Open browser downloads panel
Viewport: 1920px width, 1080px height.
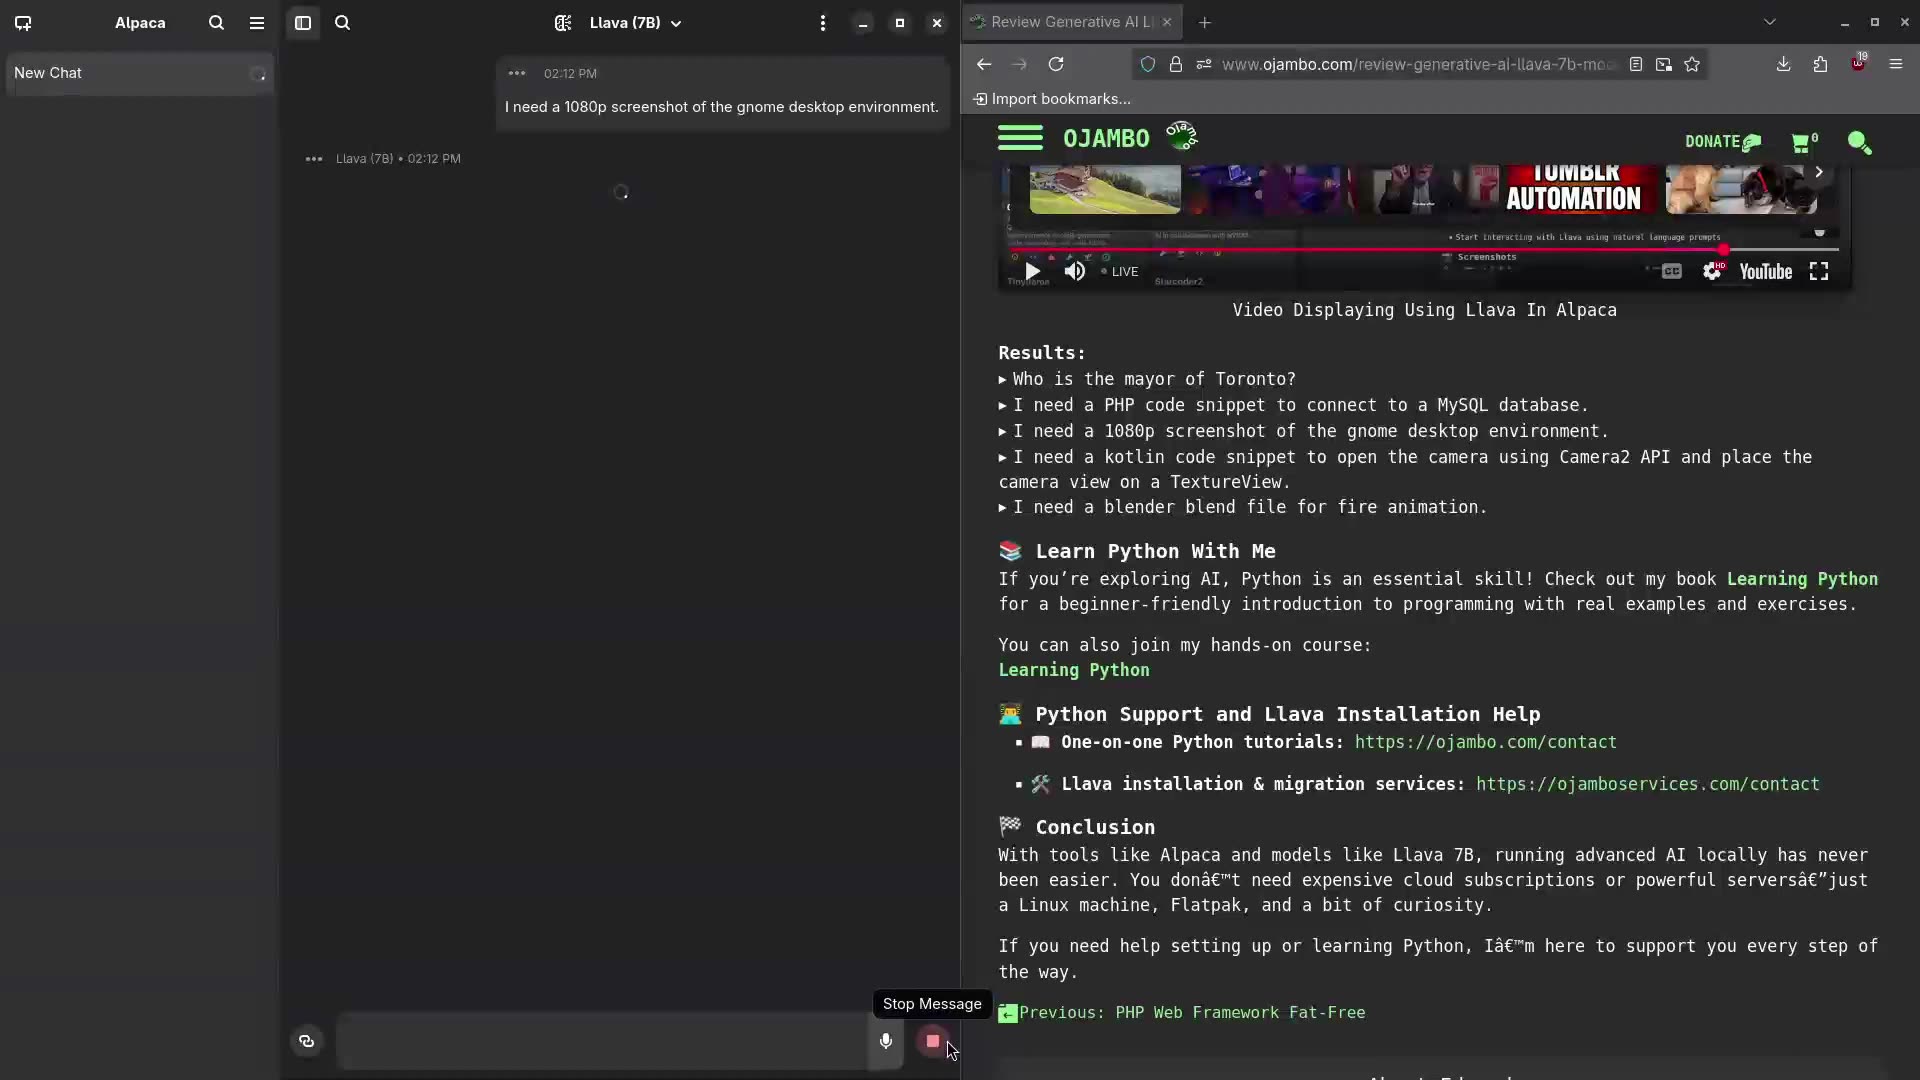1784,64
